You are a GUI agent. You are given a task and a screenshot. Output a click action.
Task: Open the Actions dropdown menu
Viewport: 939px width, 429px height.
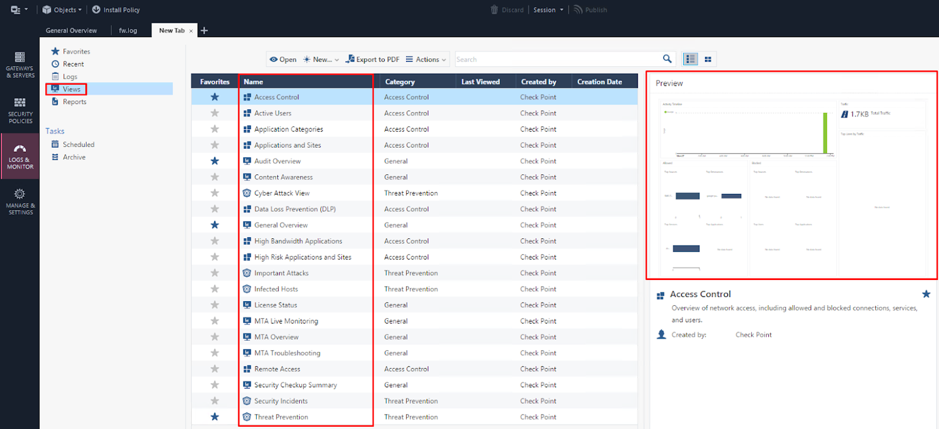[x=426, y=59]
